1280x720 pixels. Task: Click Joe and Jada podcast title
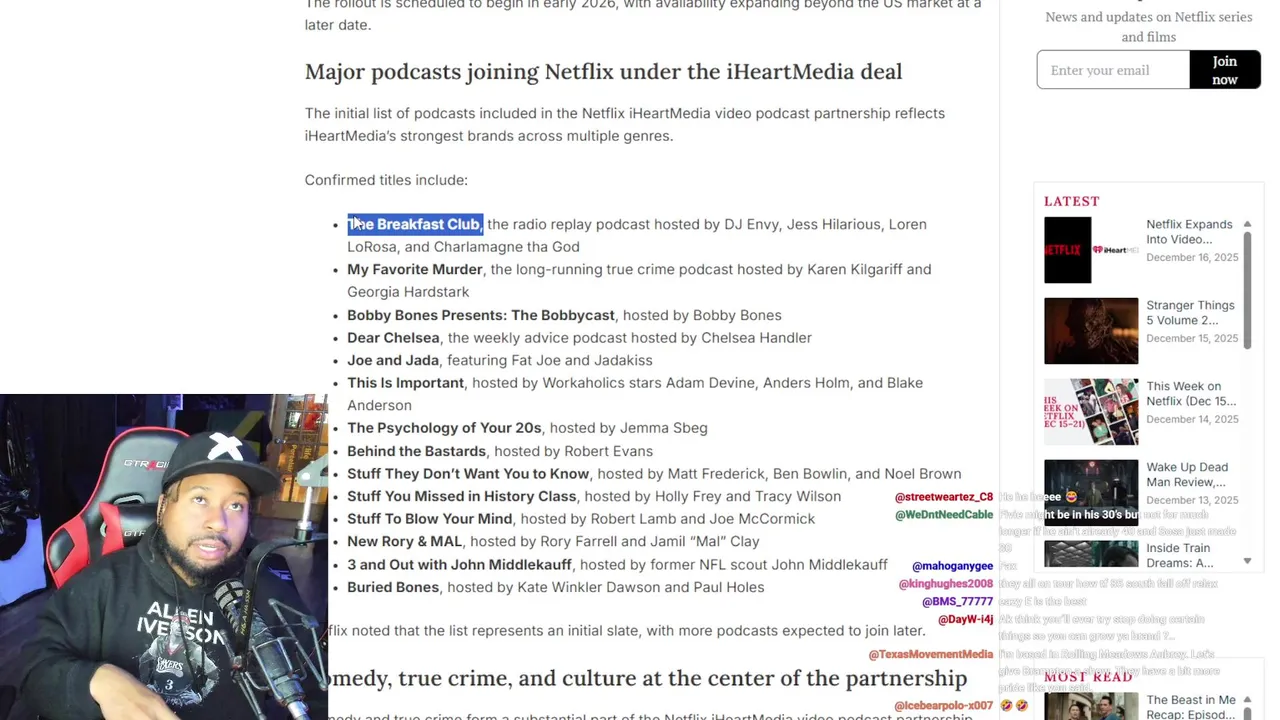click(x=393, y=360)
